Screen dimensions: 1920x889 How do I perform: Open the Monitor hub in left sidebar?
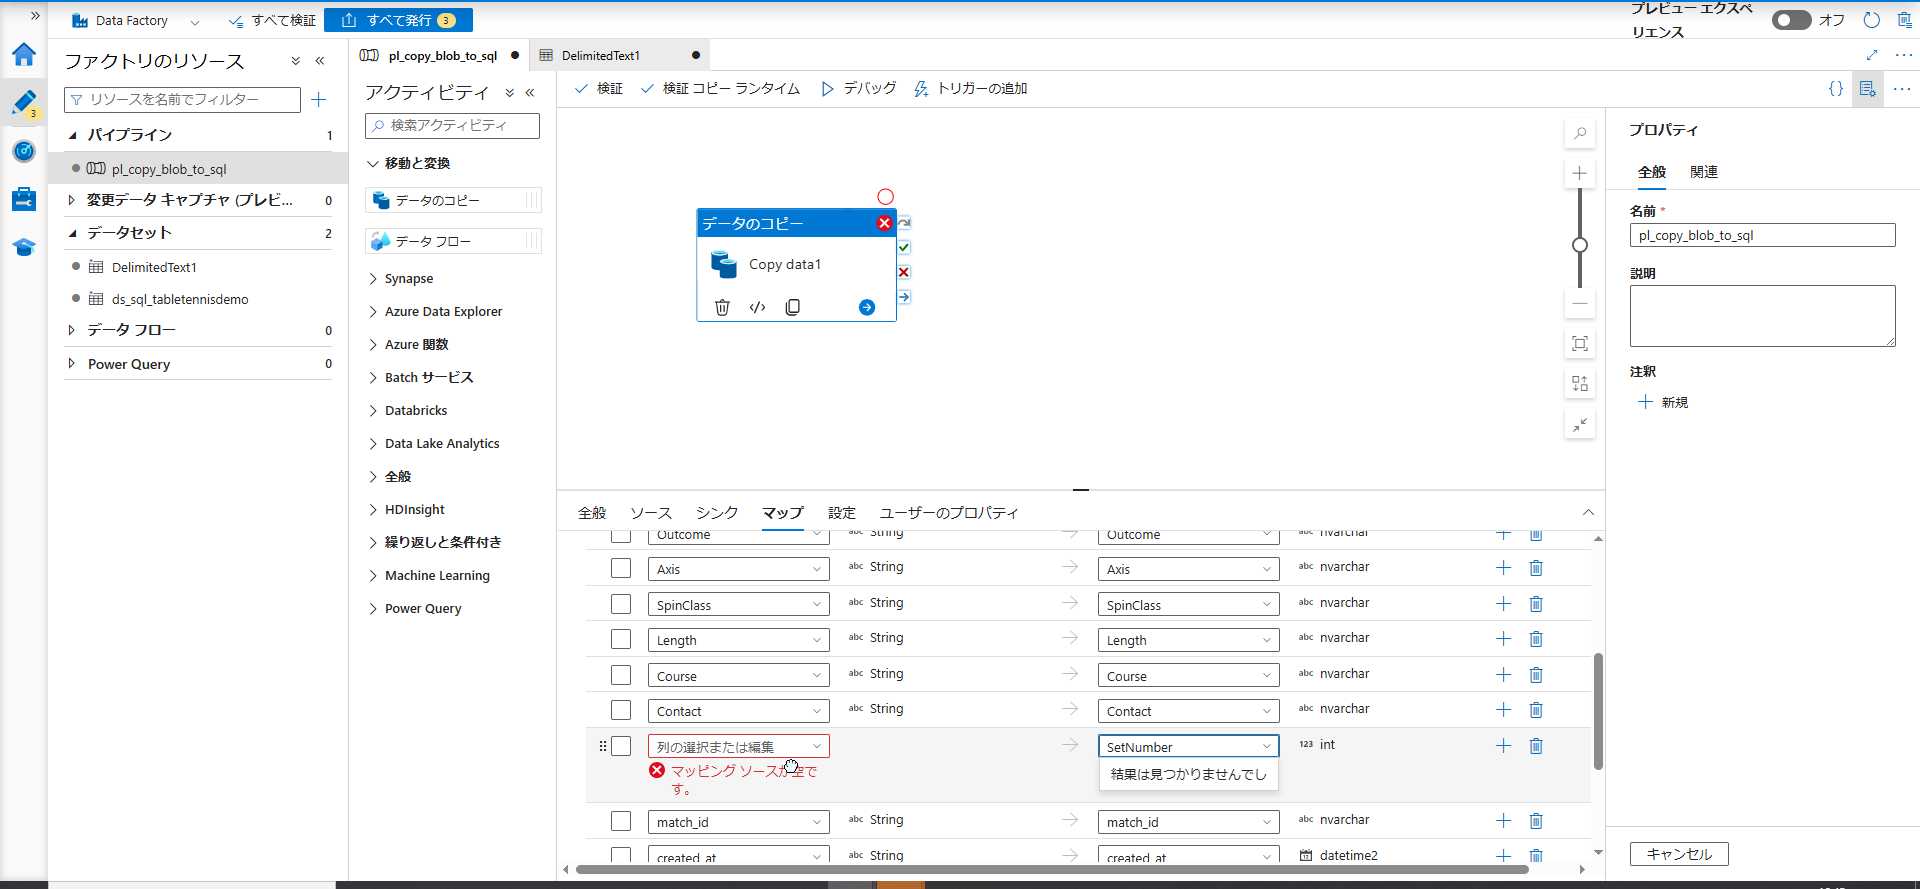pyautogui.click(x=24, y=151)
